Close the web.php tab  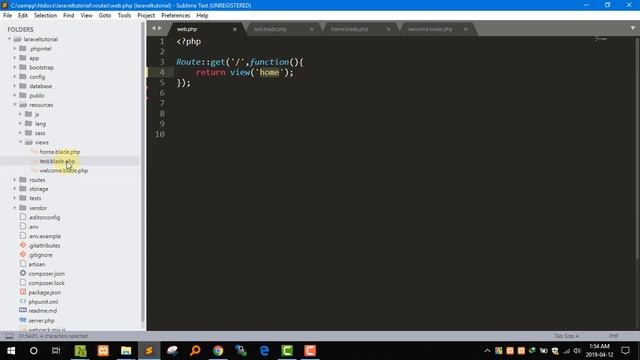tap(235, 29)
